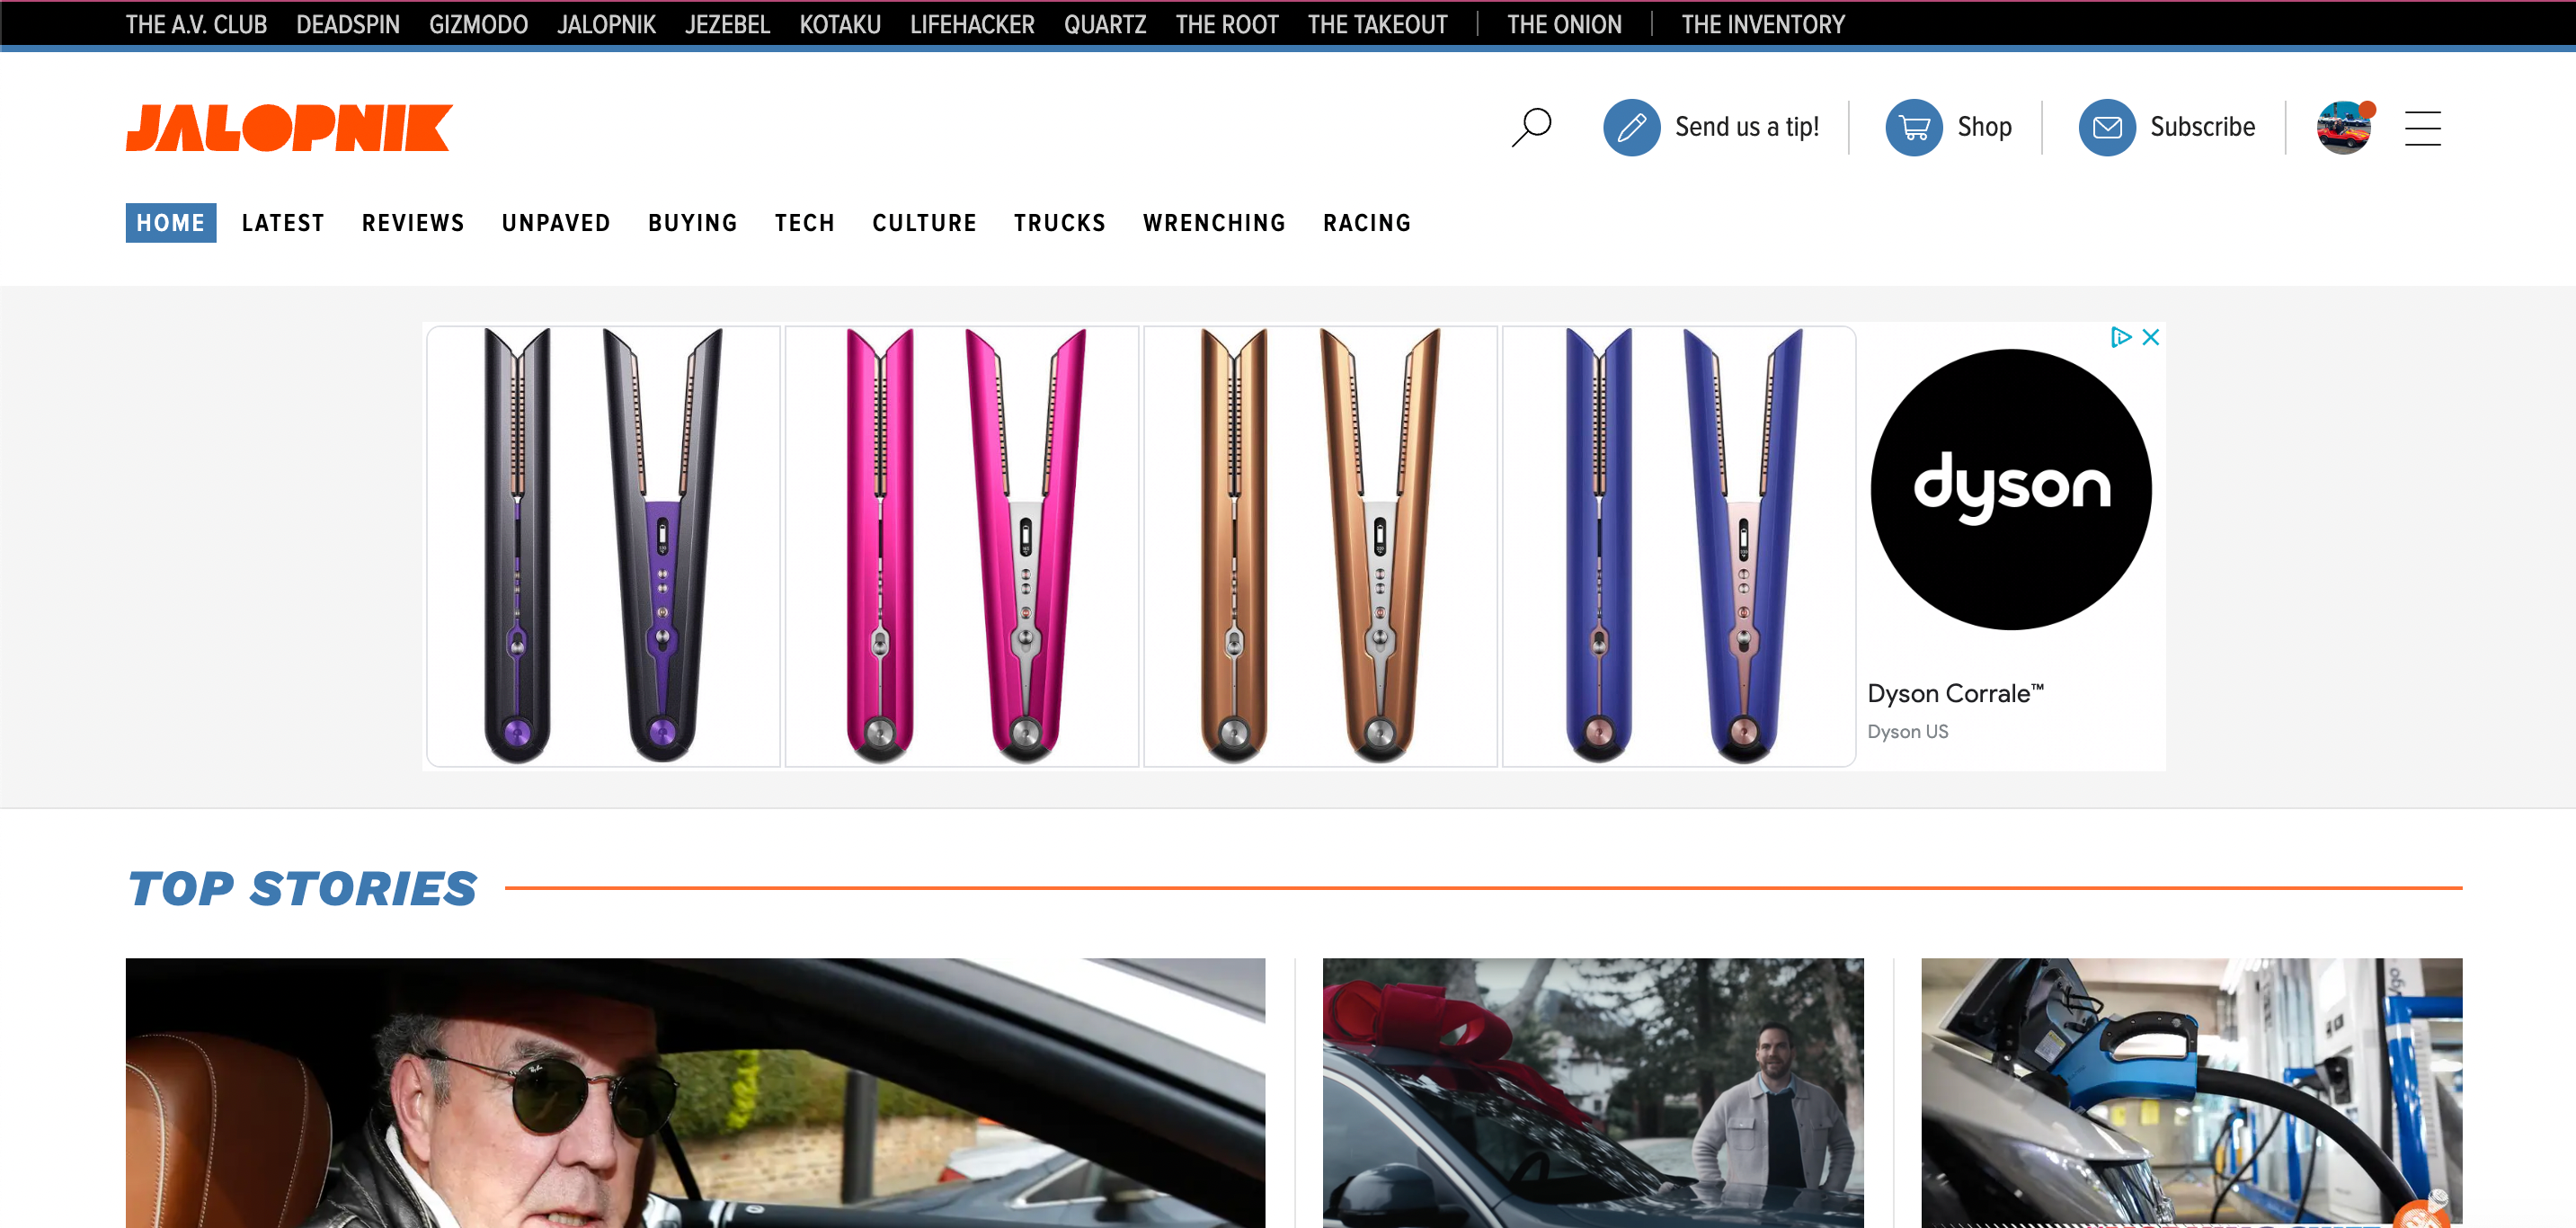Go to the REVIEWS section
Viewport: 2576px width, 1228px height.
point(413,223)
